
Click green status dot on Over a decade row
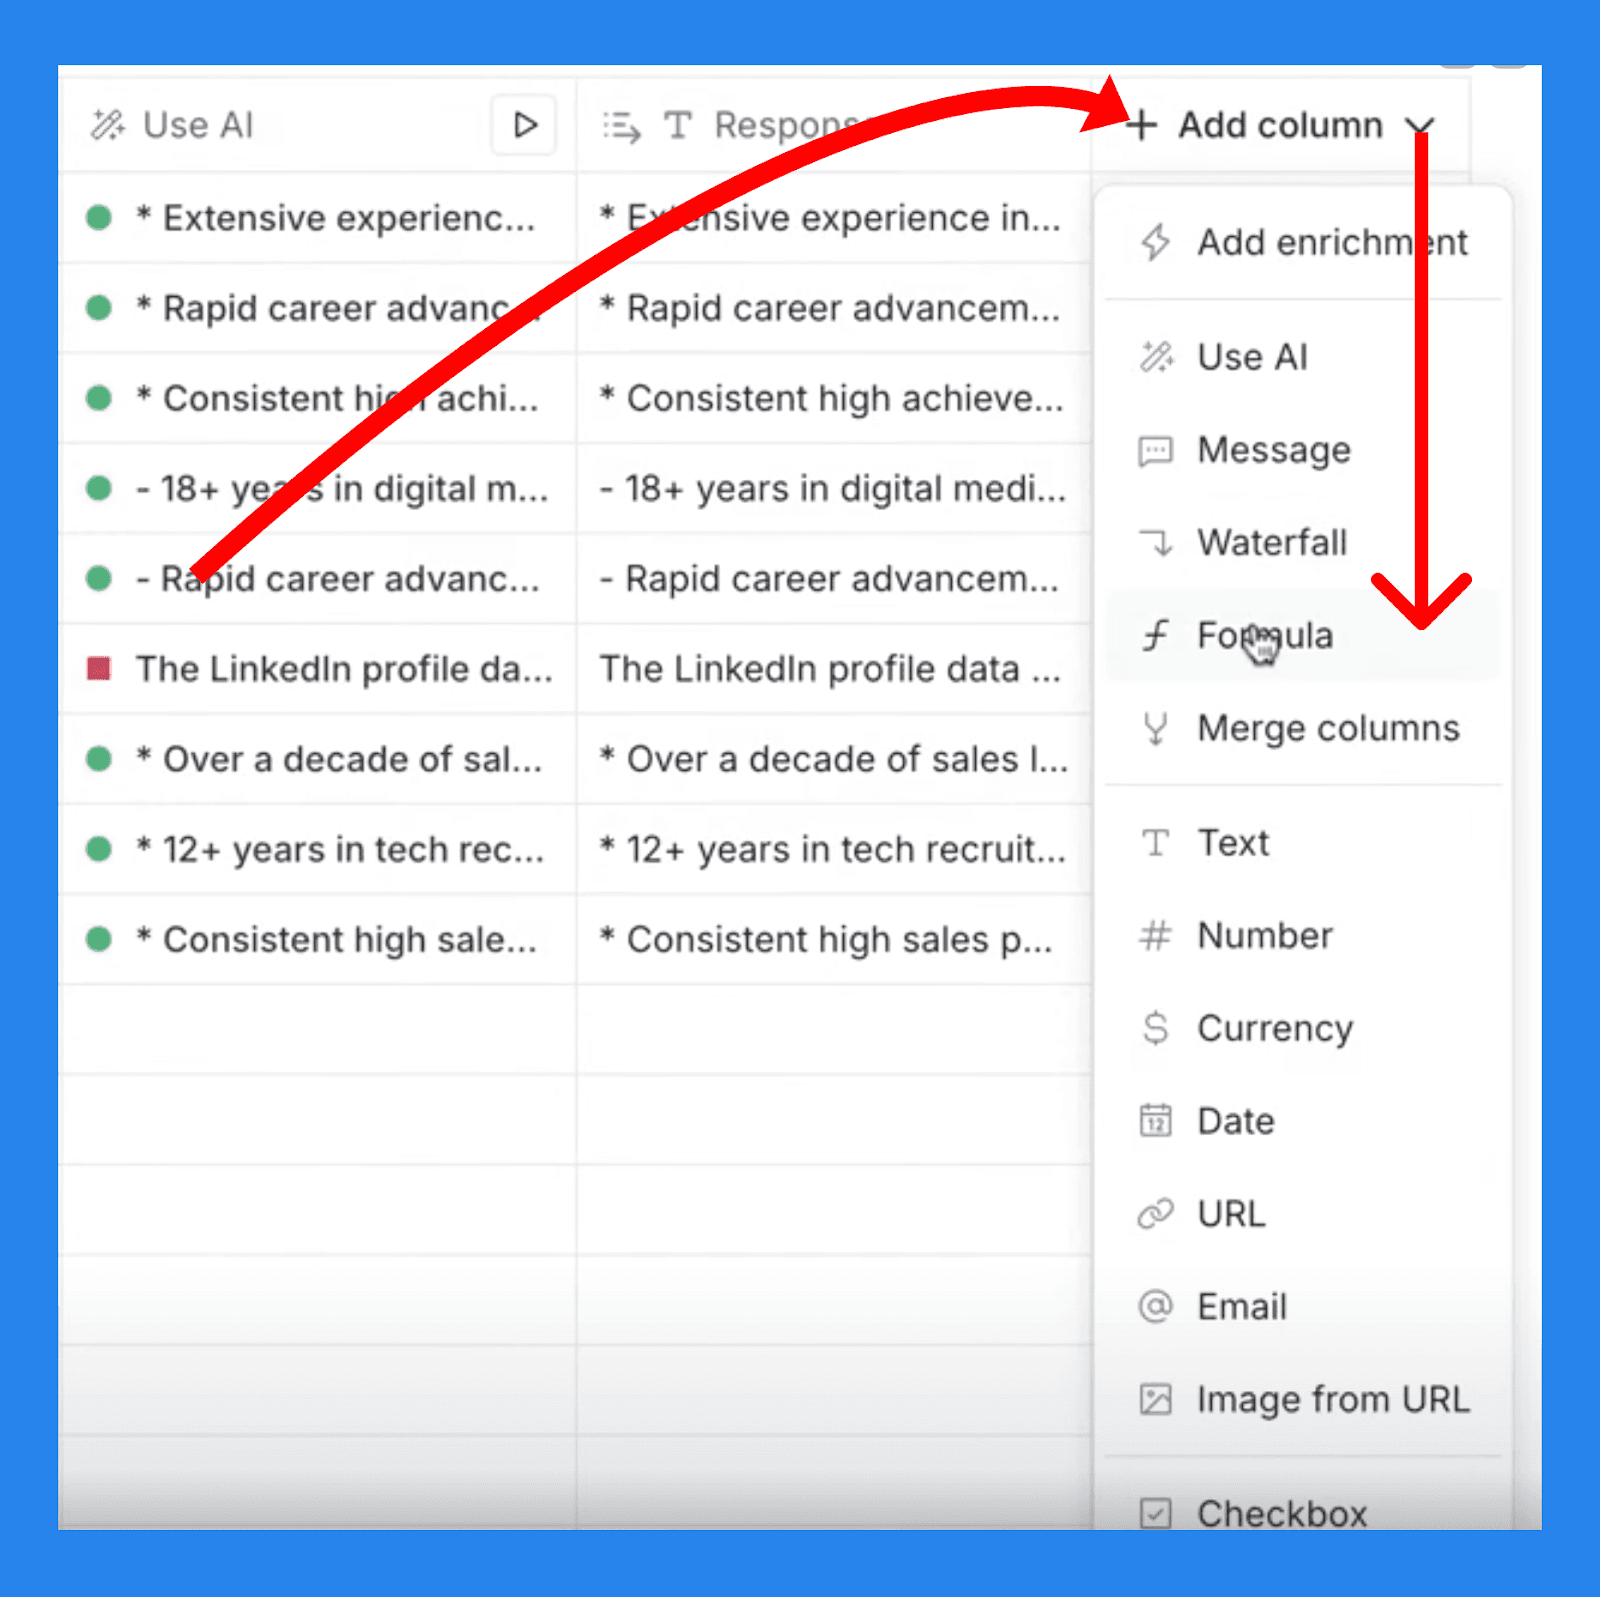pos(99,759)
